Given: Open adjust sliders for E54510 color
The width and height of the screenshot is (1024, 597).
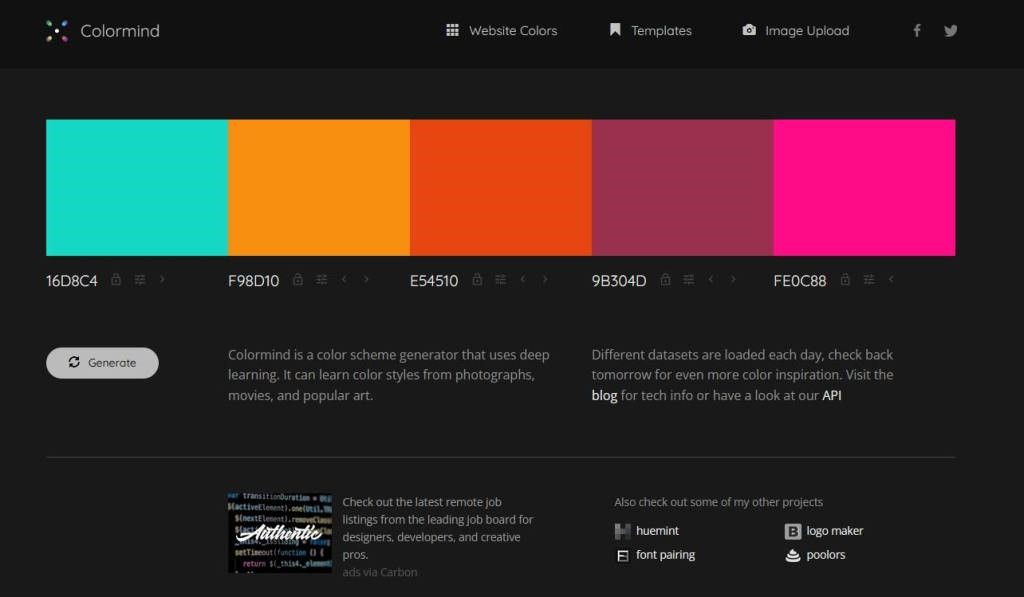Looking at the screenshot, I should [x=500, y=280].
